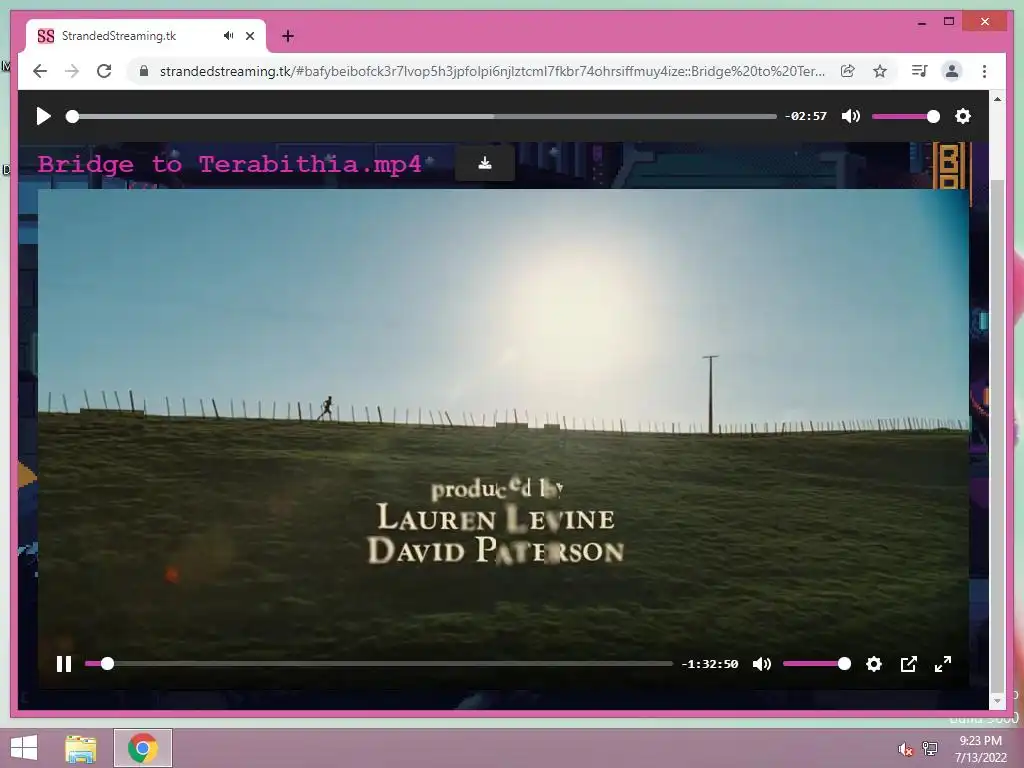Viewport: 1024px width, 768px height.
Task: Open File Explorer from the taskbar
Action: pos(81,748)
